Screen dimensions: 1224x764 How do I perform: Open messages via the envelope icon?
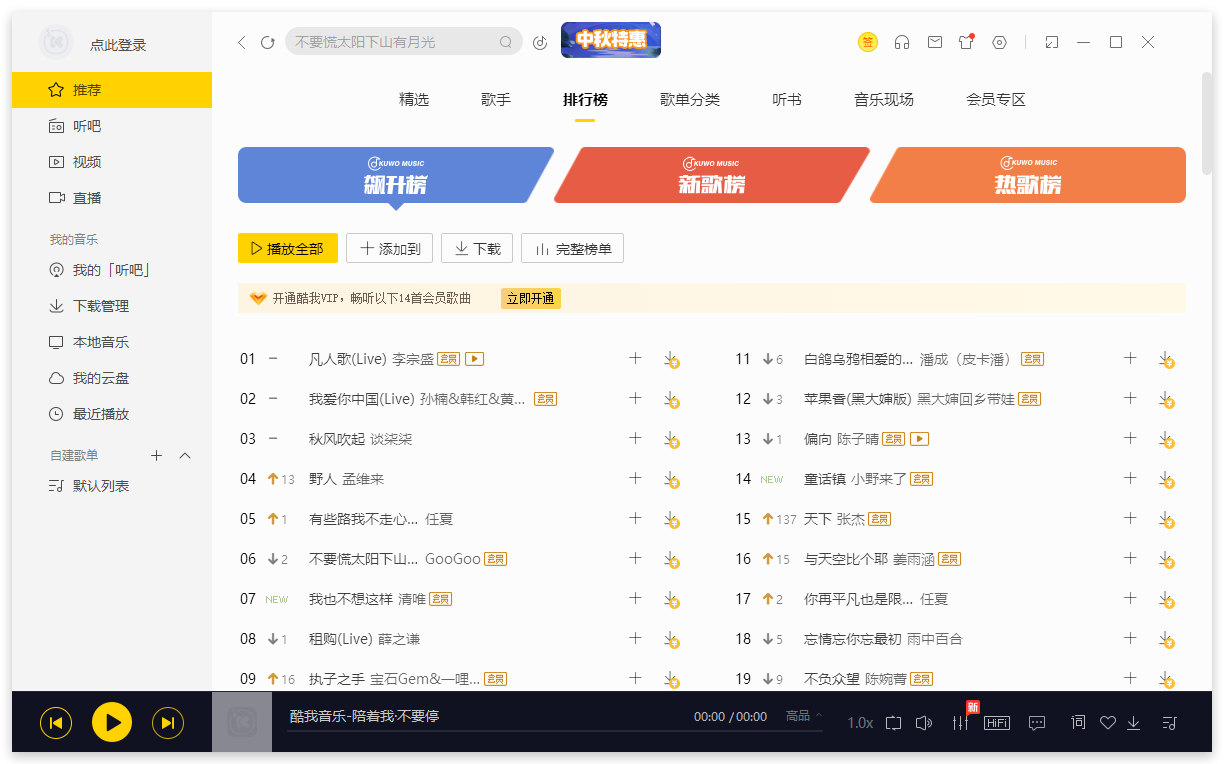(934, 42)
